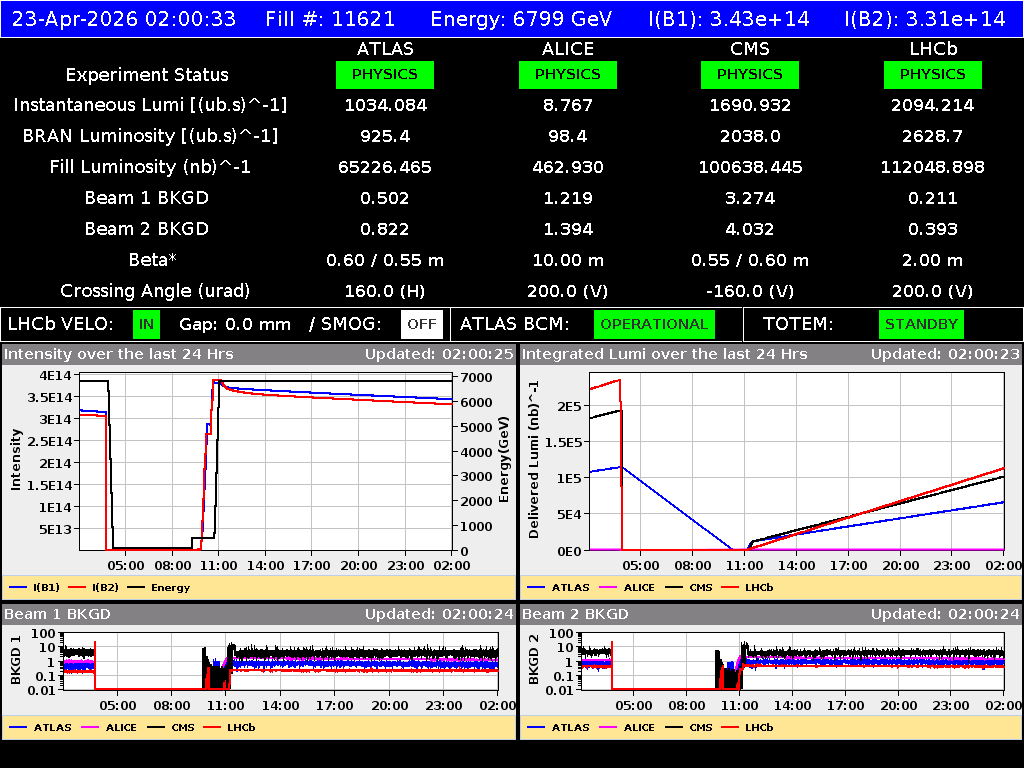
Task: Click LHCb legend entry in Integrated Lumi chart
Action: pyautogui.click(x=747, y=588)
